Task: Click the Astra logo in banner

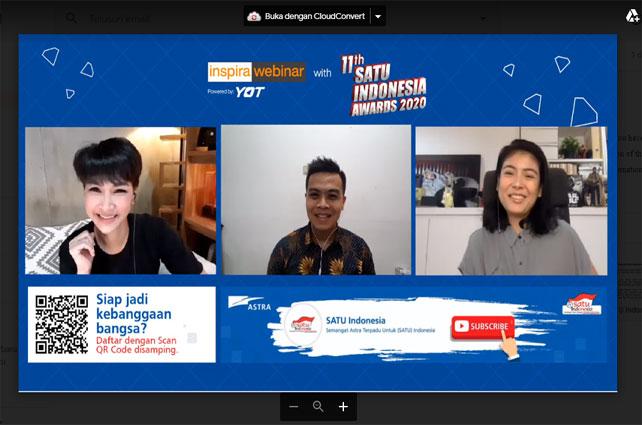Action: pos(250,303)
